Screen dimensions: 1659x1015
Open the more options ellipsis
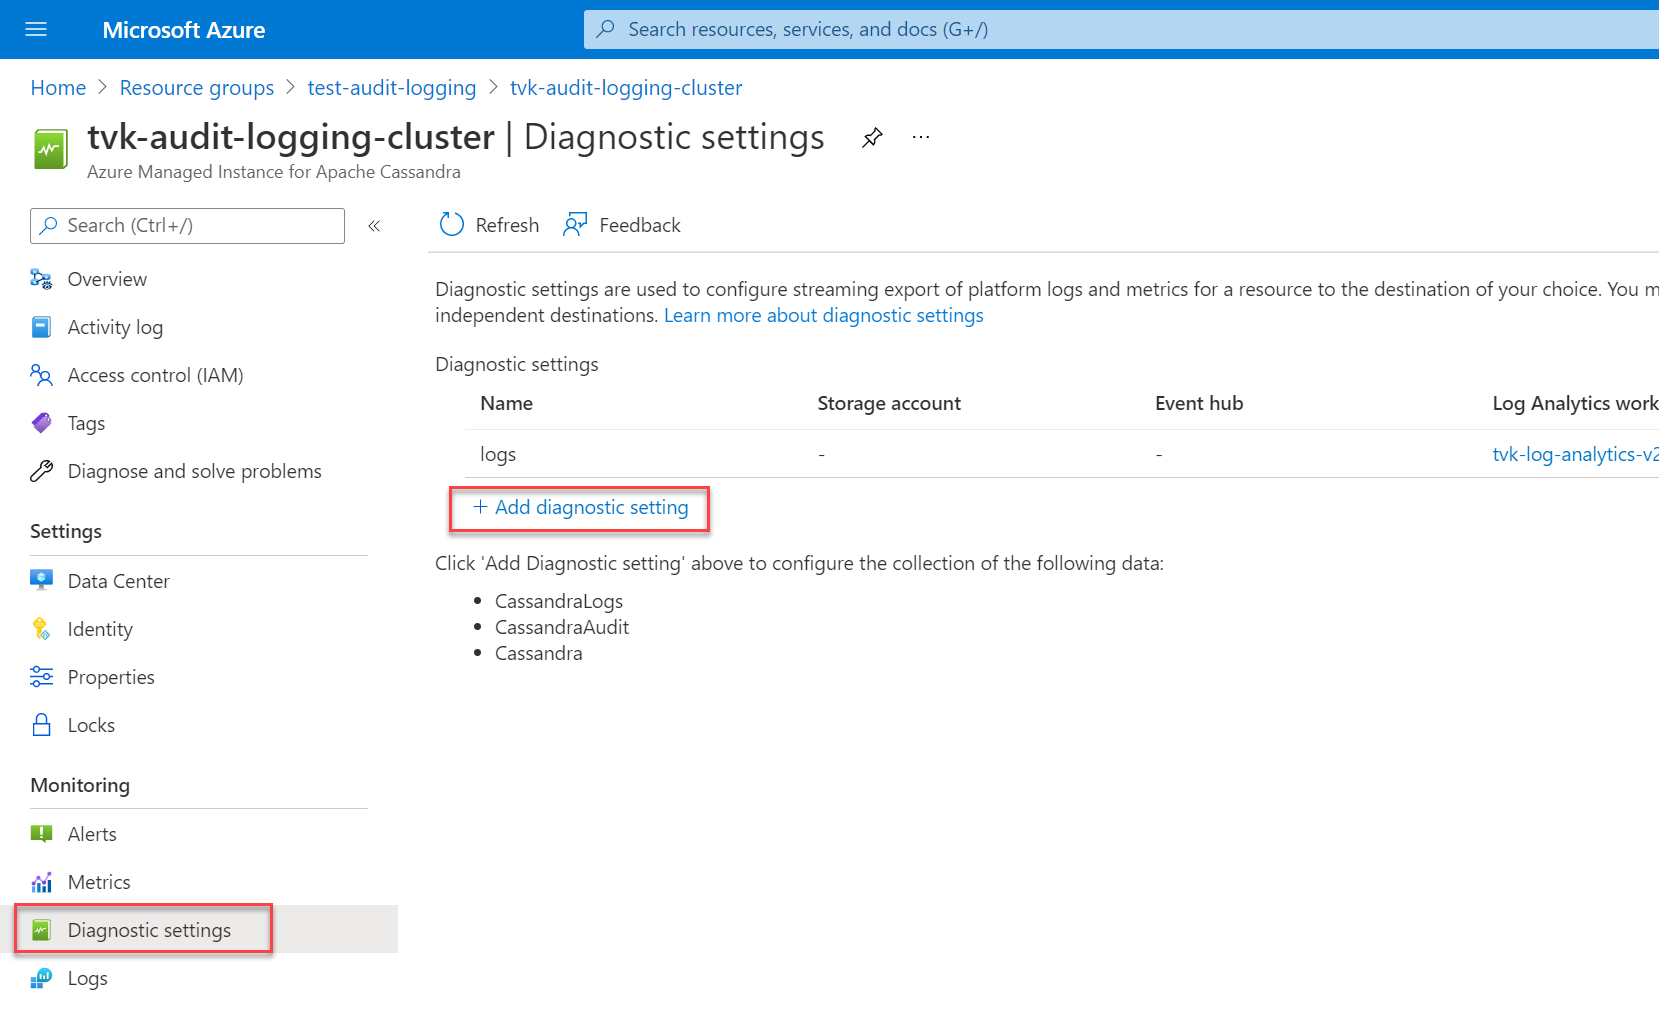[x=921, y=138]
